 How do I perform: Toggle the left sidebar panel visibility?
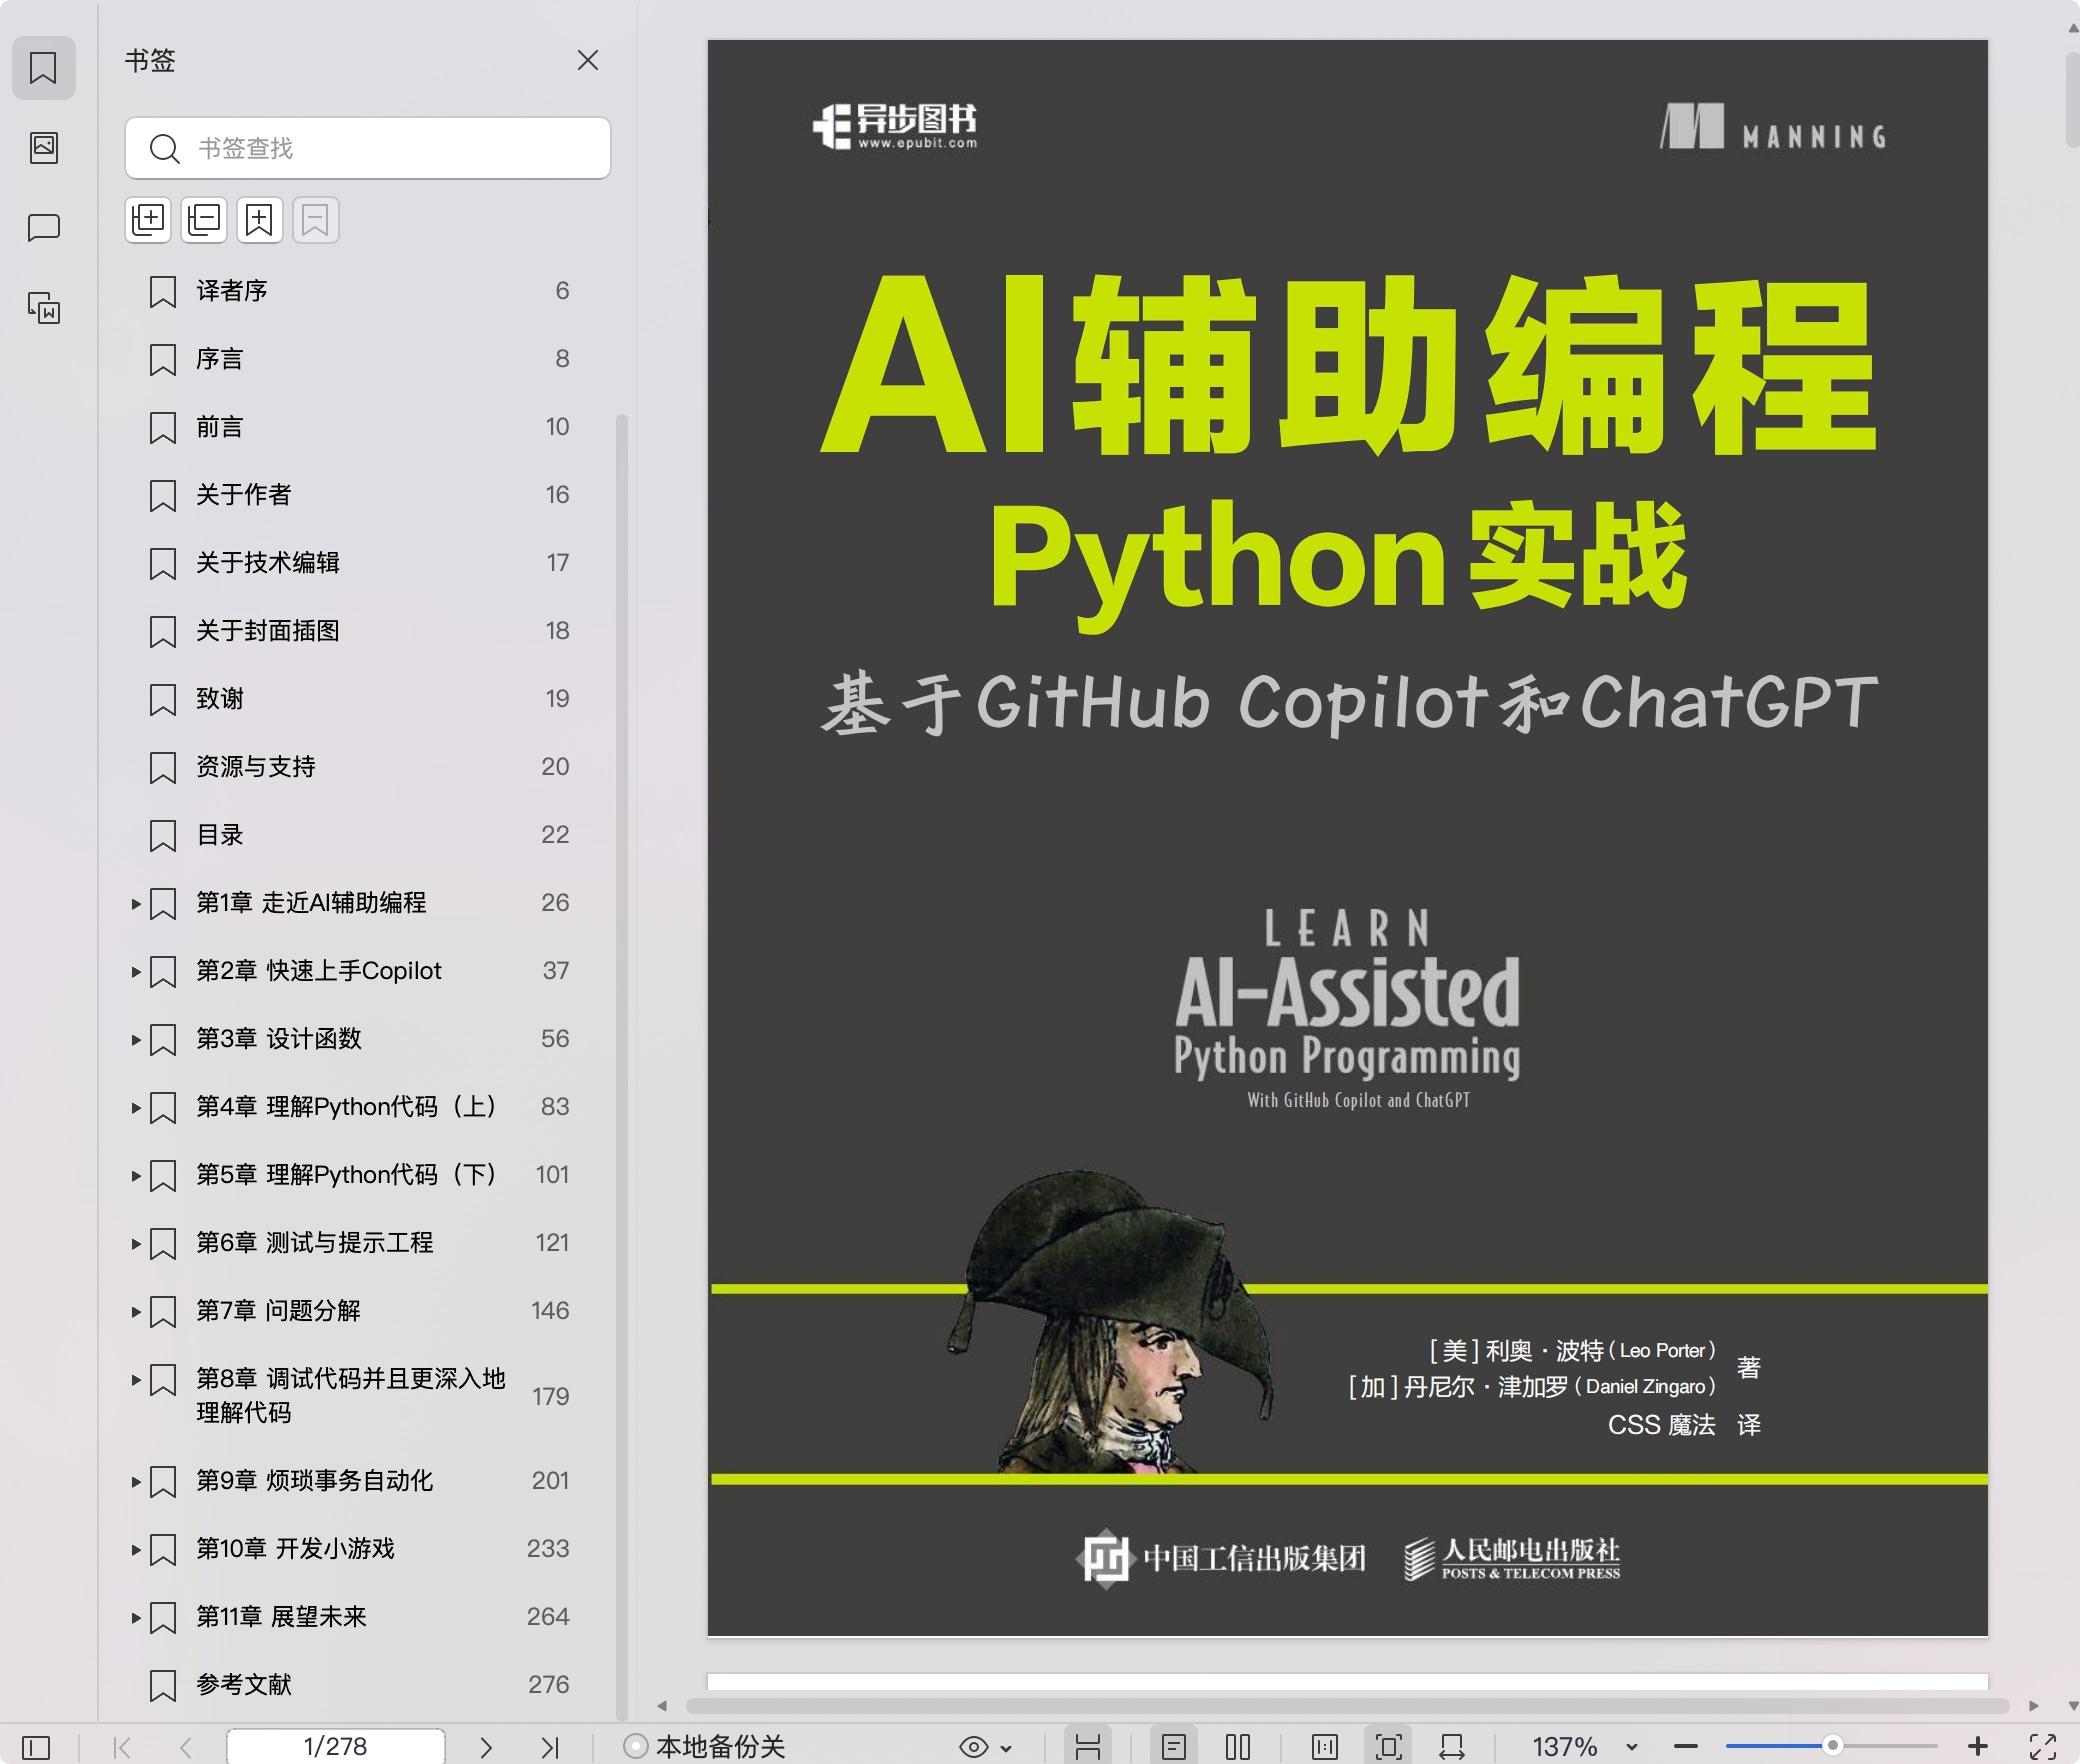pyautogui.click(x=36, y=1747)
